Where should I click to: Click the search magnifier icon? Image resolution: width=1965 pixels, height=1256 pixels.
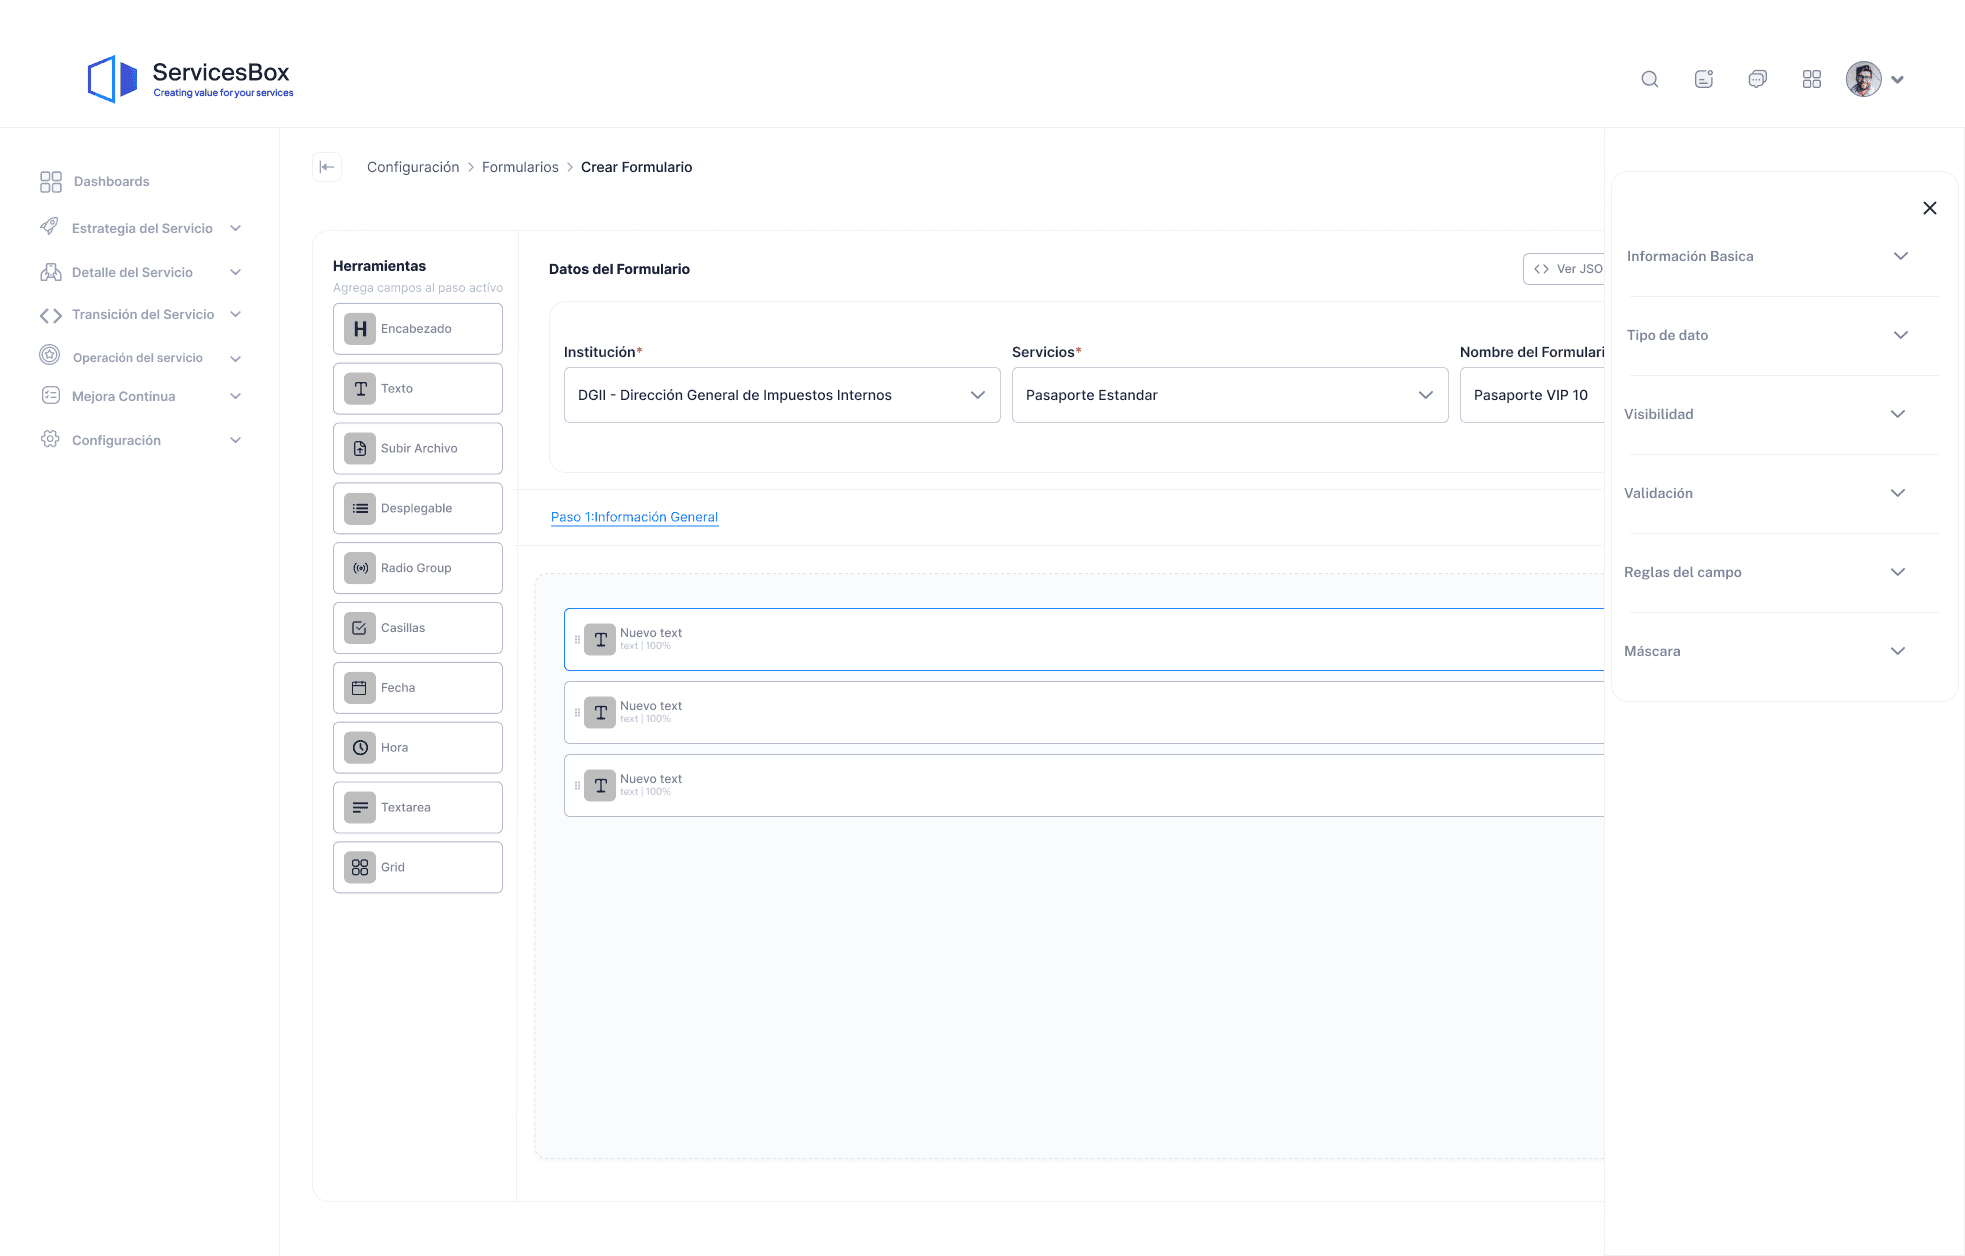coord(1650,79)
